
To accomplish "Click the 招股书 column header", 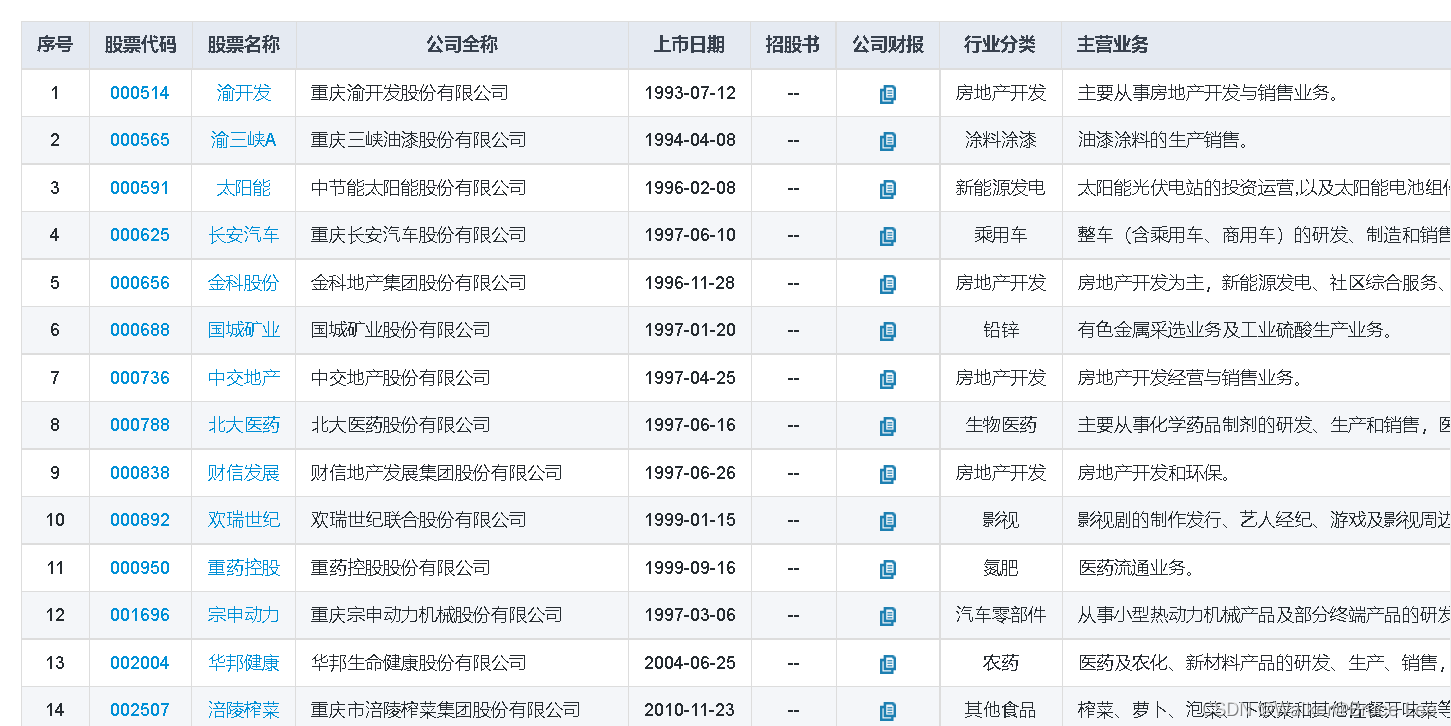I will point(793,45).
